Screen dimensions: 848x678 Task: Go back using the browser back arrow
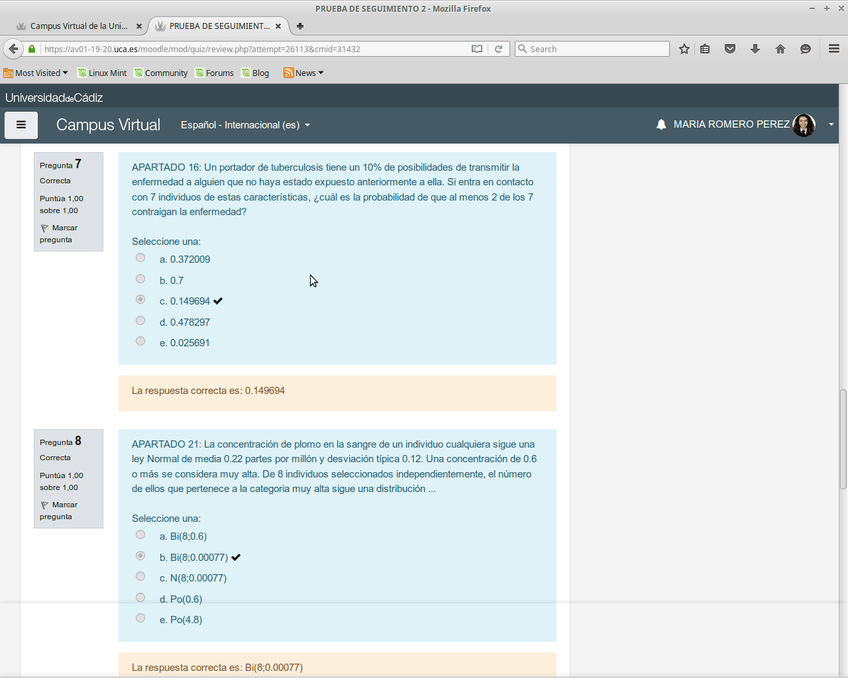(x=14, y=49)
